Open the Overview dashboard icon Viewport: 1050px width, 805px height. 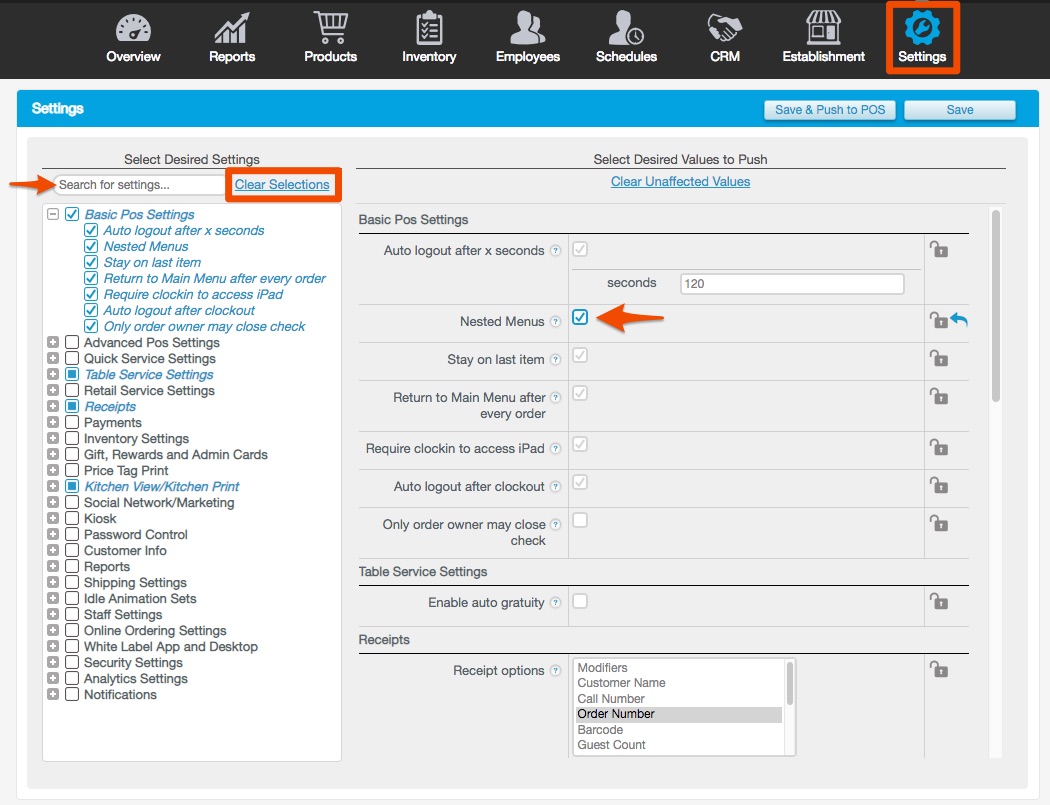pyautogui.click(x=133, y=26)
